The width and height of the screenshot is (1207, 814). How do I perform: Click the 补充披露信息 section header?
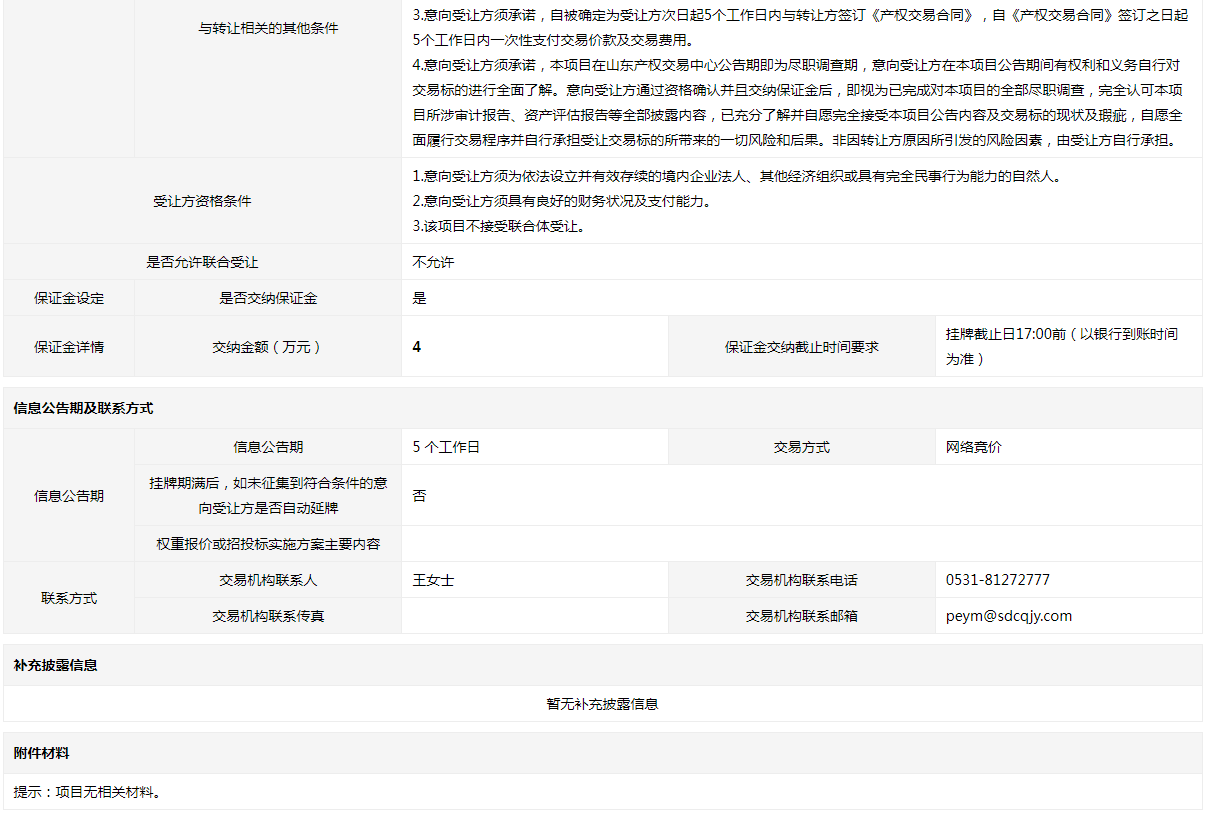(55, 665)
